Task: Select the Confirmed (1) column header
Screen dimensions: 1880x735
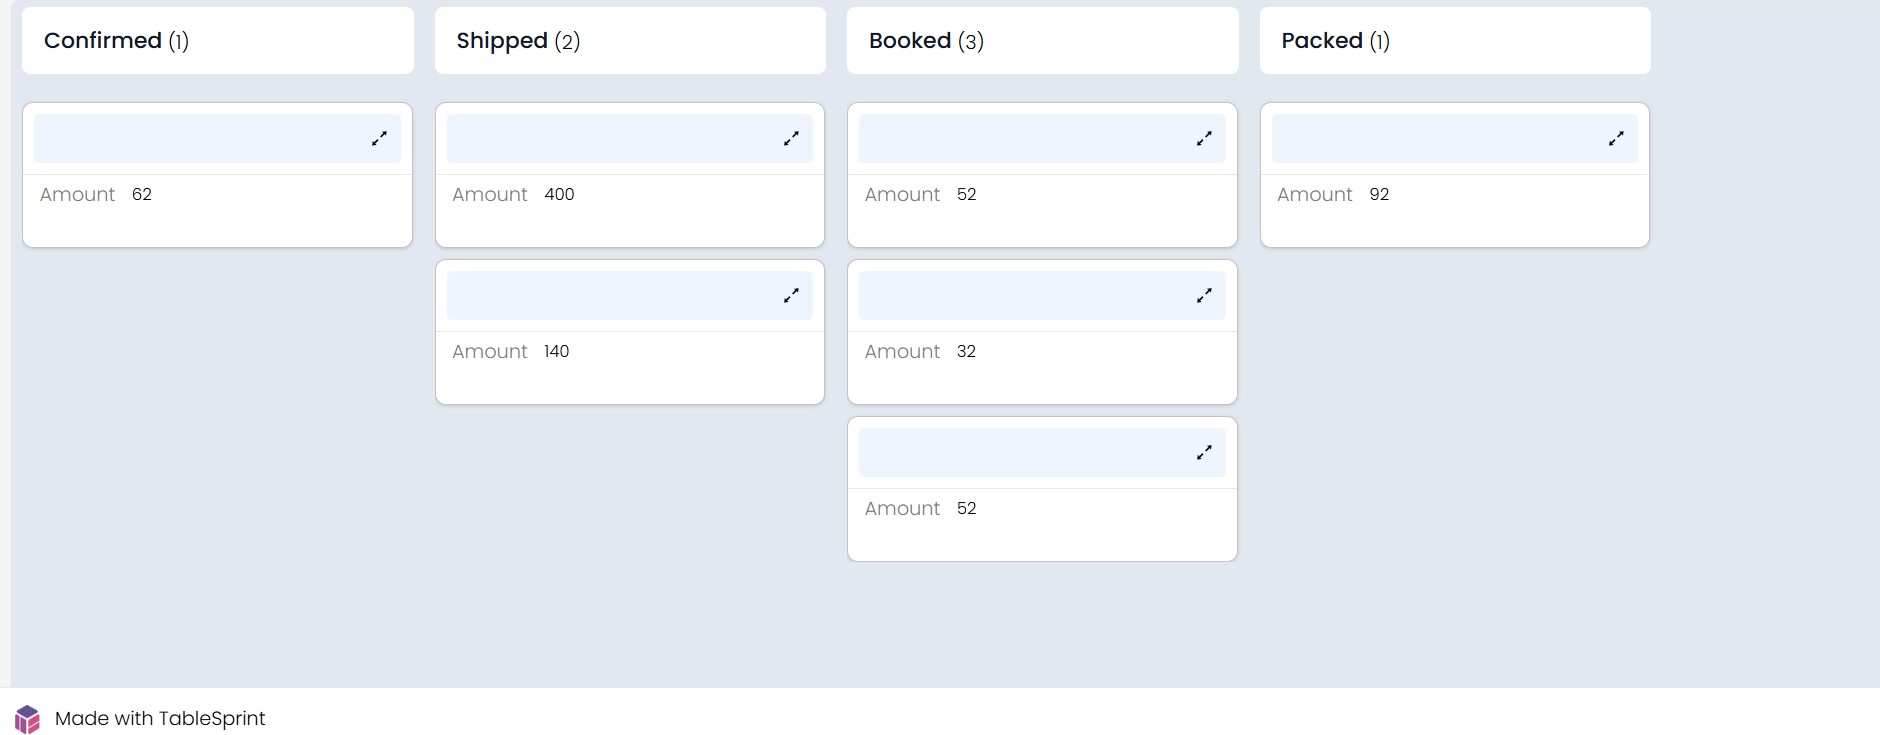Action: click(116, 41)
